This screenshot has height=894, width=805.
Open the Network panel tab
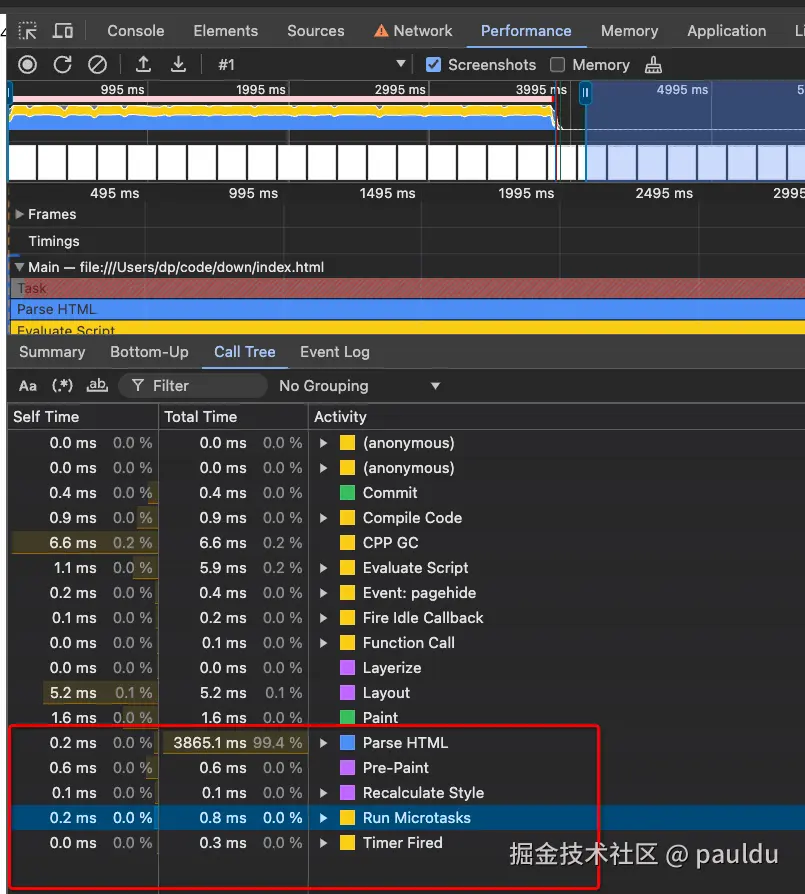413,31
